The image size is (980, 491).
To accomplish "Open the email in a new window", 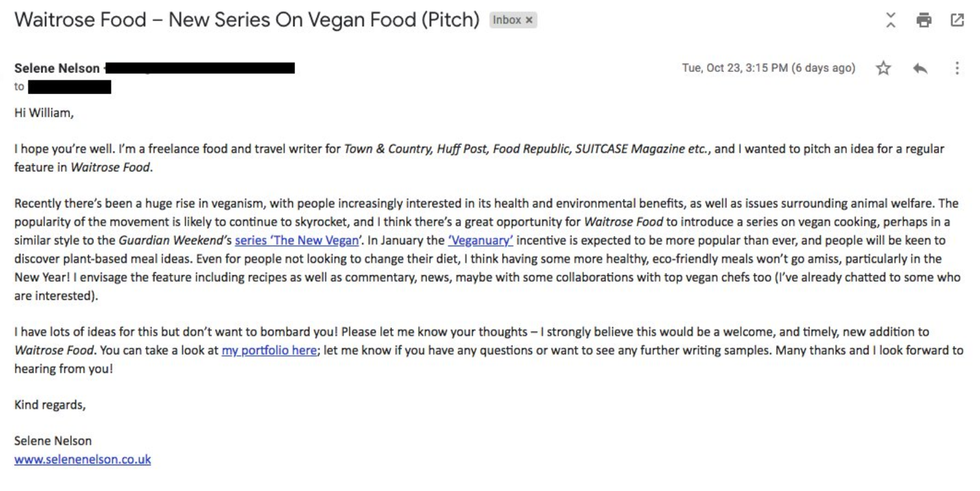I will [956, 20].
